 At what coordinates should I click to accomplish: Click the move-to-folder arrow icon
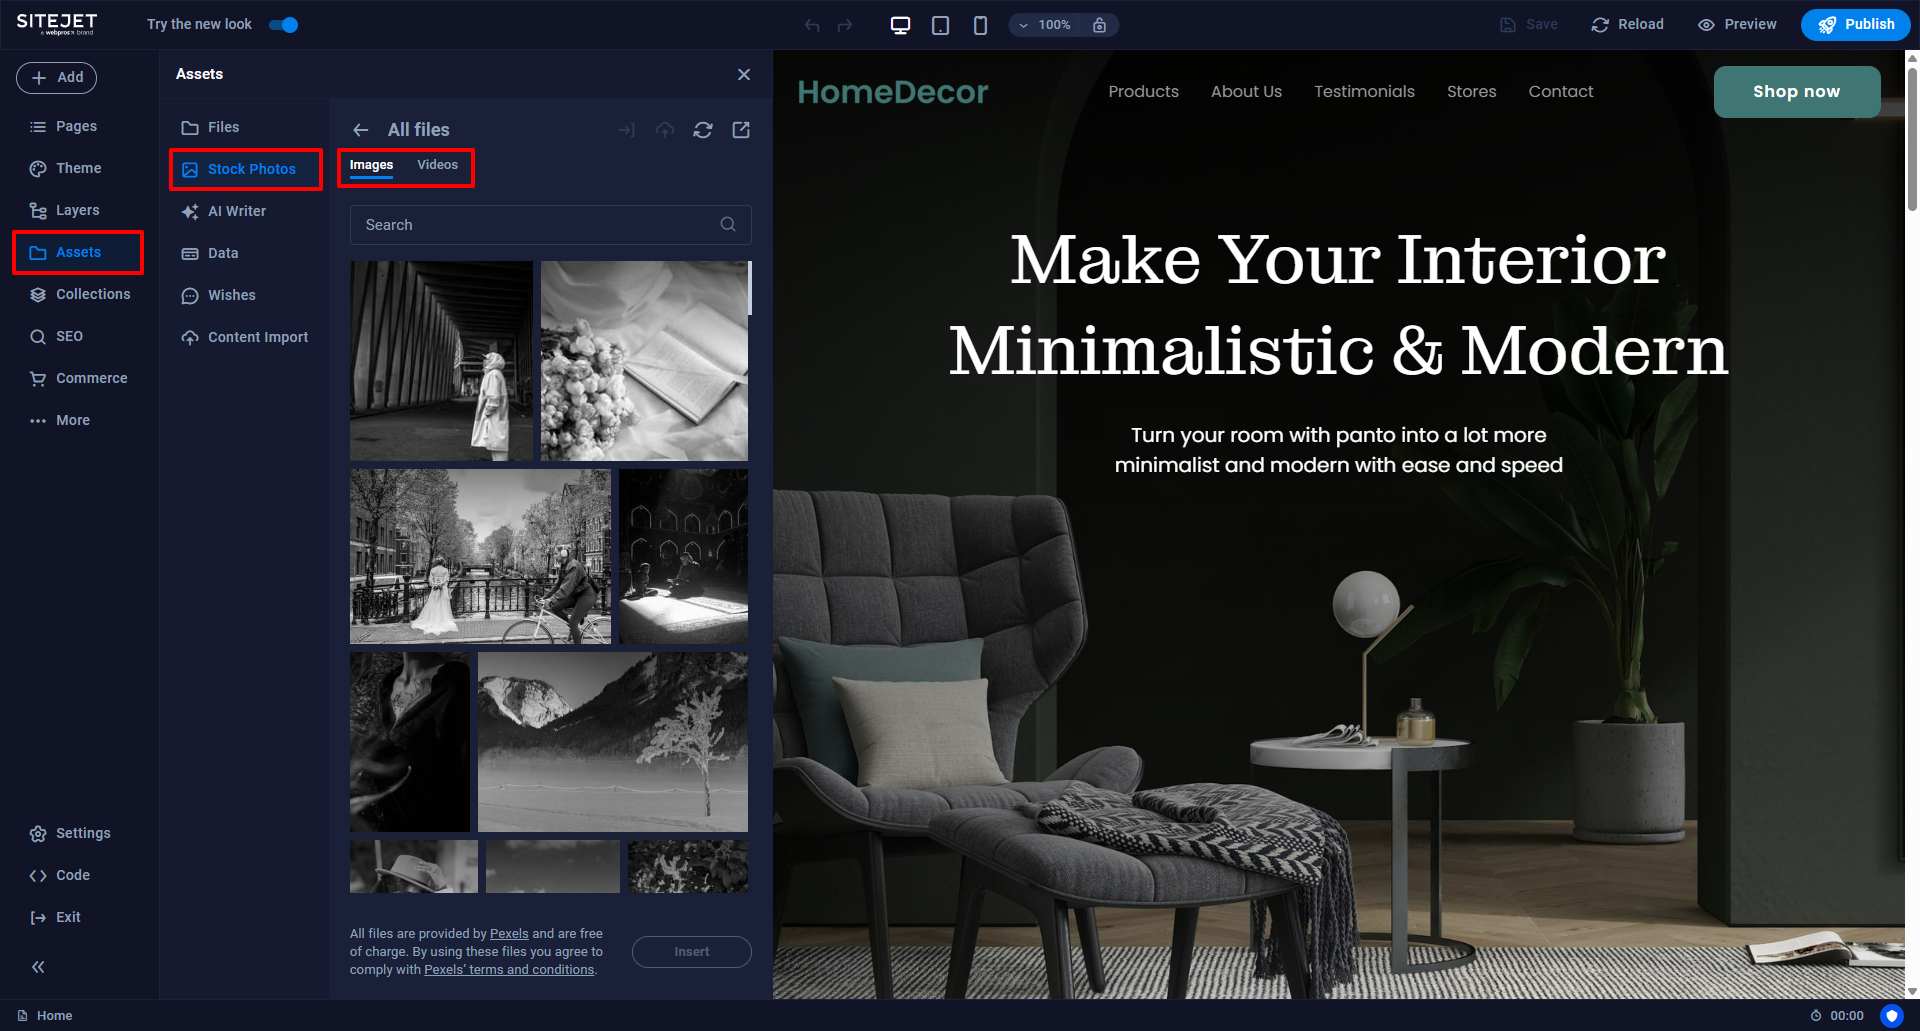627,130
